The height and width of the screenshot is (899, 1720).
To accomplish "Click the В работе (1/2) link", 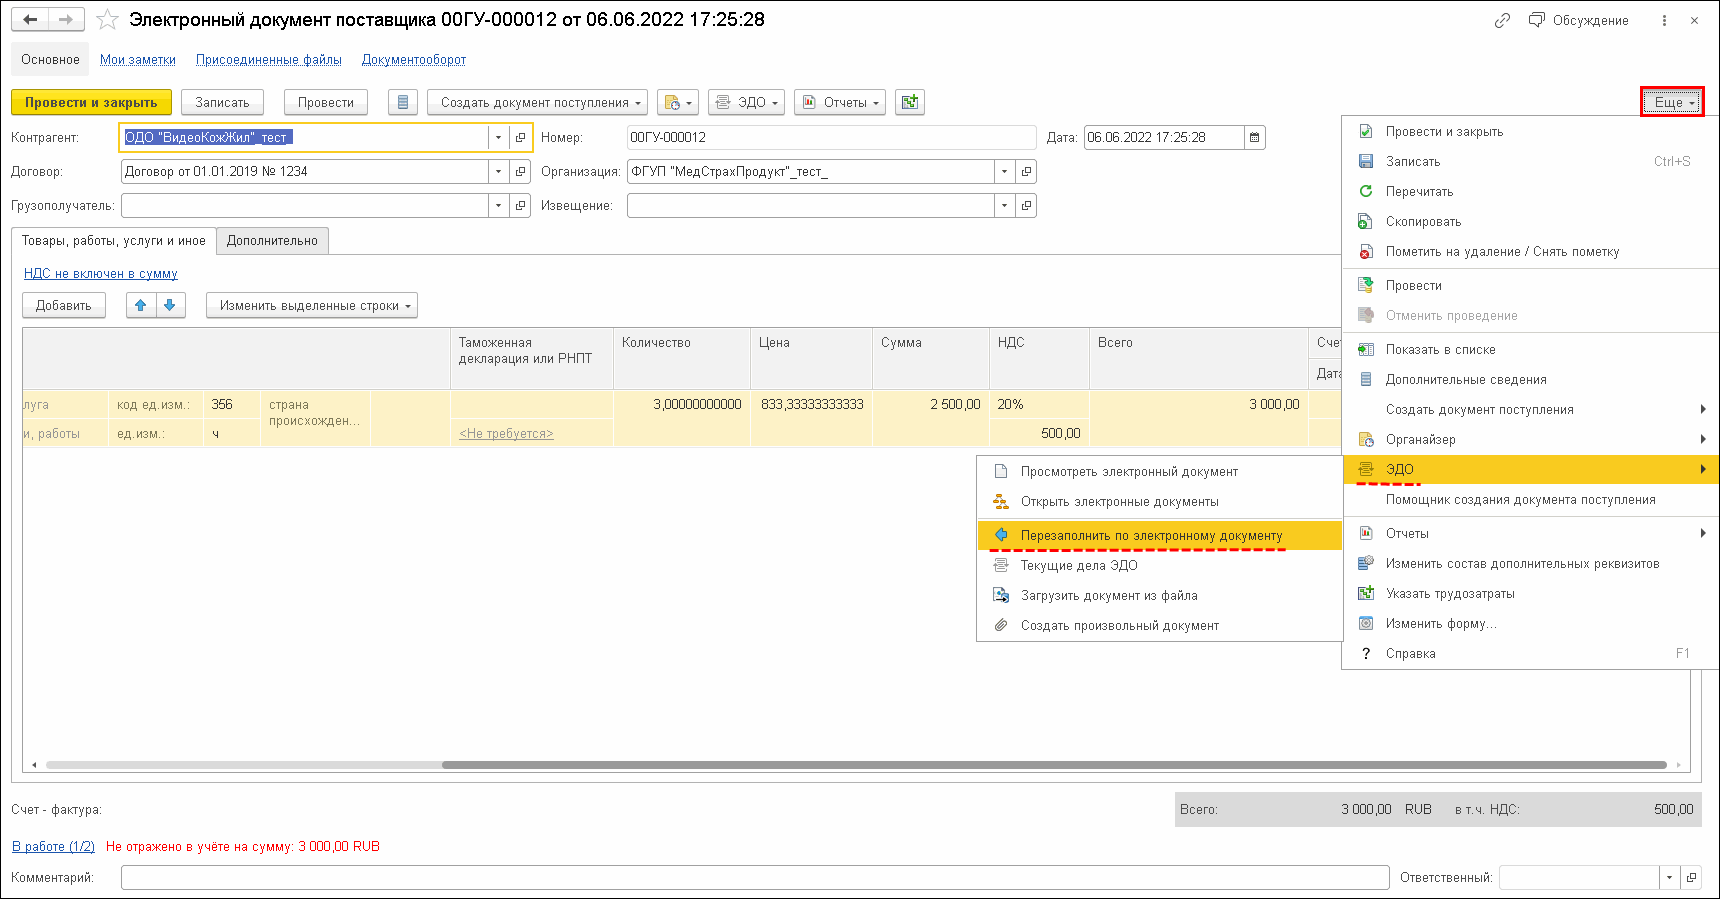I will [53, 846].
